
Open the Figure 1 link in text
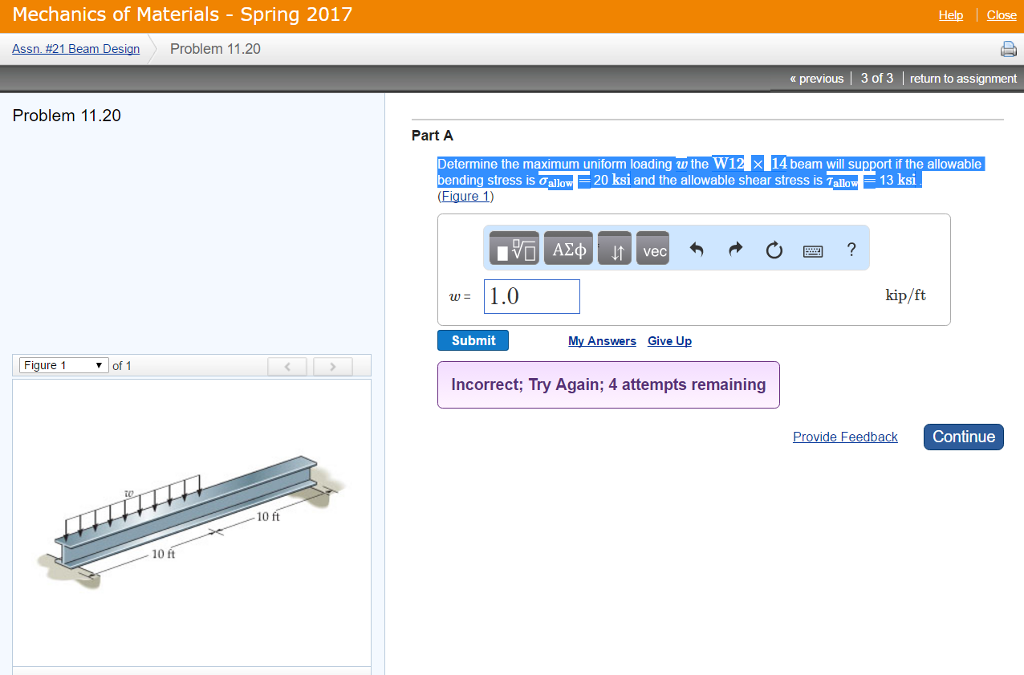point(466,195)
